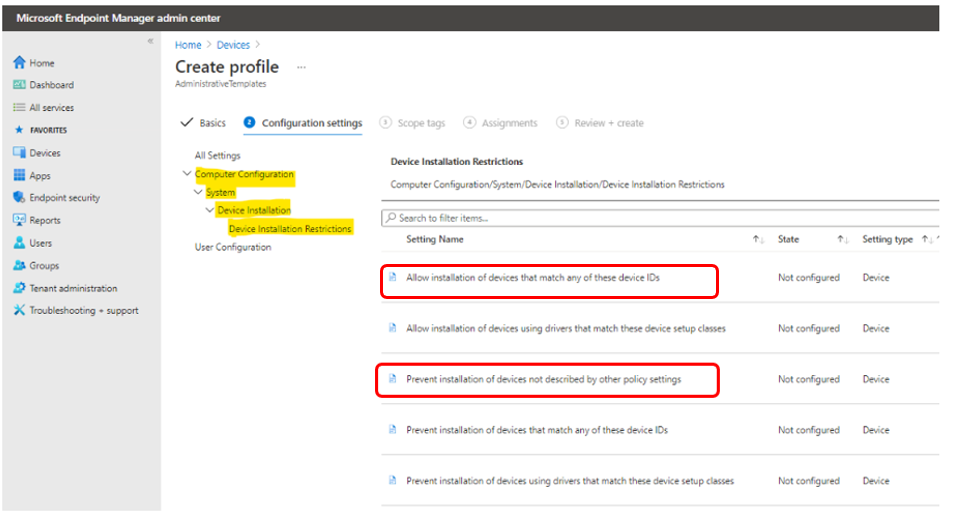Click the State column header text
Viewport: 975px width, 518px height.
coord(788,239)
